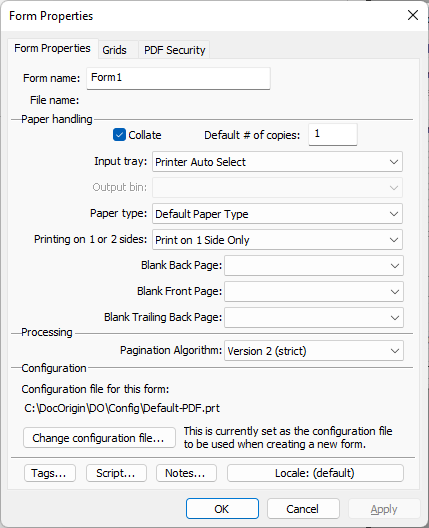429x528 pixels.
Task: Confirm the dialog with OK
Action: click(222, 509)
